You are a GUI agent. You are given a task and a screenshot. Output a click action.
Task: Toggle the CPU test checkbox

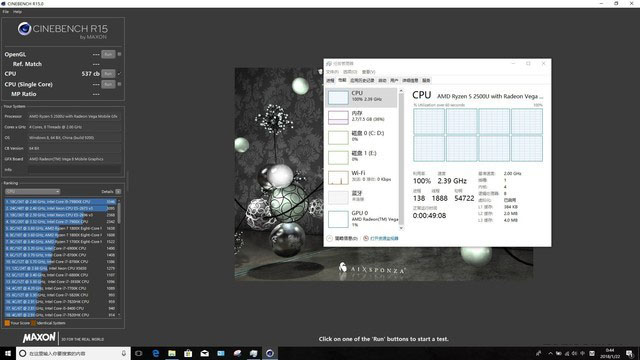pos(119,73)
